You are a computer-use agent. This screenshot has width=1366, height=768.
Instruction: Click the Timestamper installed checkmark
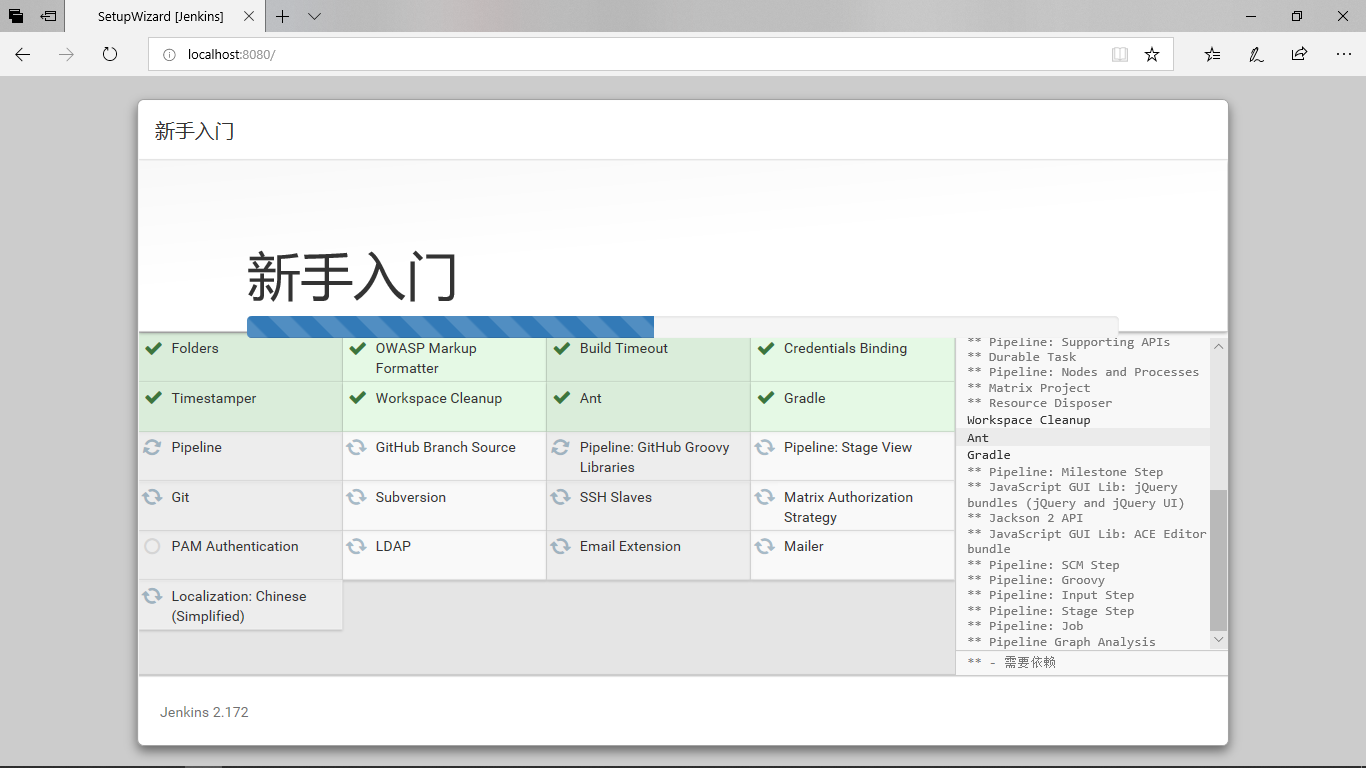point(153,398)
